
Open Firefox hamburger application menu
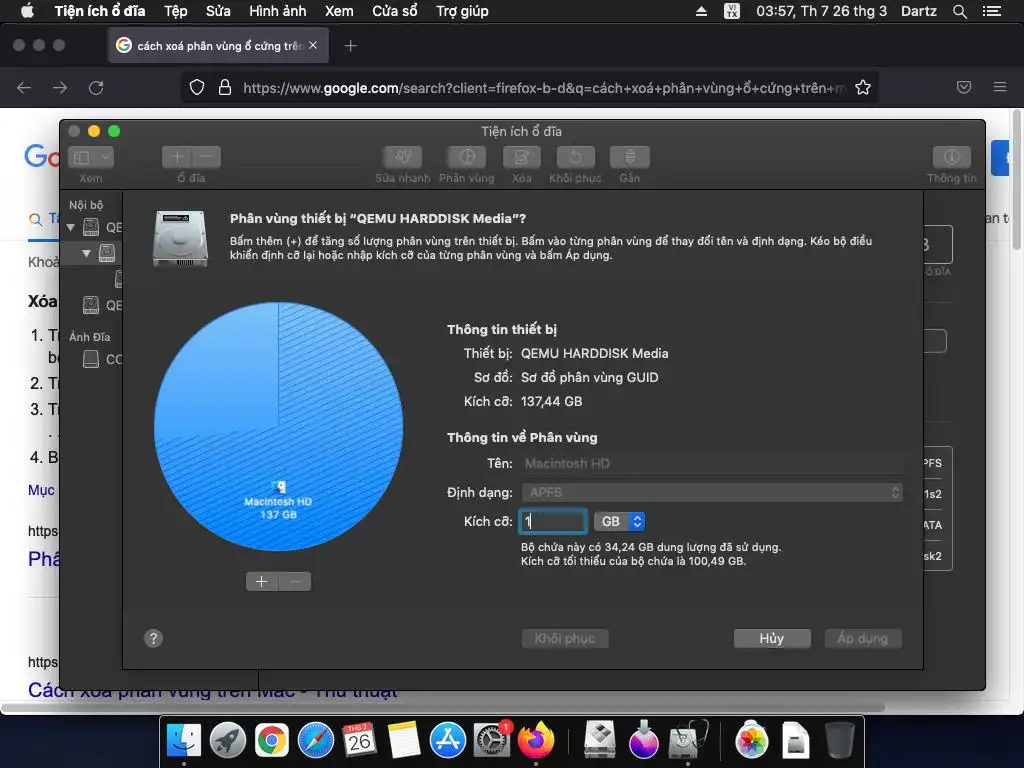click(1000, 87)
